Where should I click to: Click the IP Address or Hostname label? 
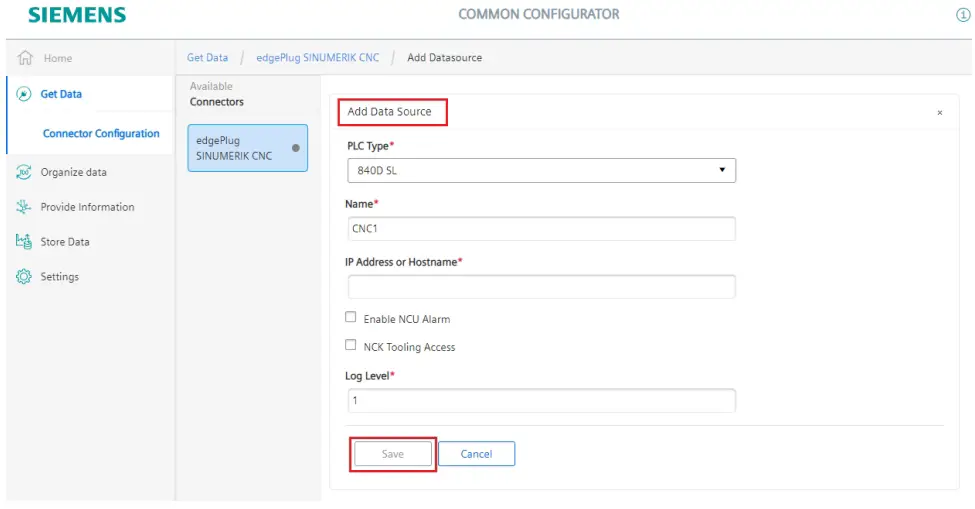404,262
